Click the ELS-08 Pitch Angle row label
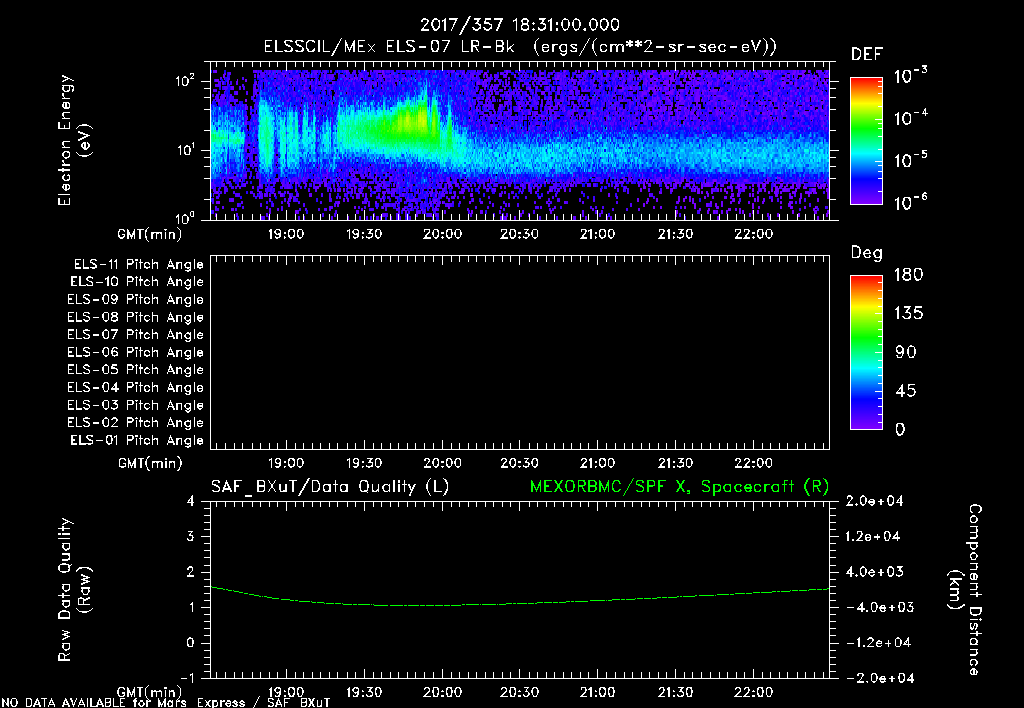The height and width of the screenshot is (708, 1024). click(136, 317)
